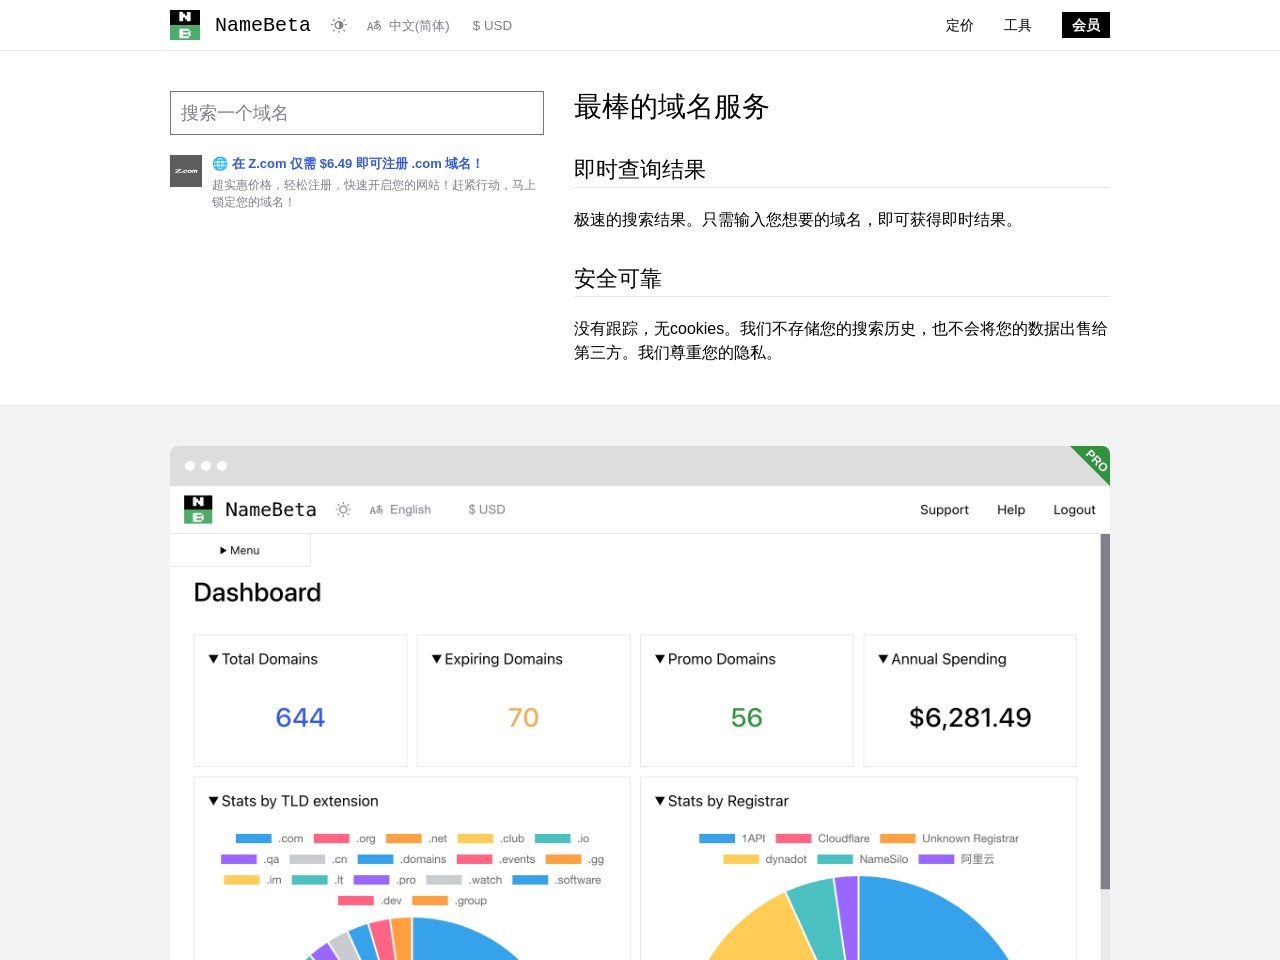Click the Dashboard heading in preview
Viewport: 1280px width, 960px height.
coord(257,592)
